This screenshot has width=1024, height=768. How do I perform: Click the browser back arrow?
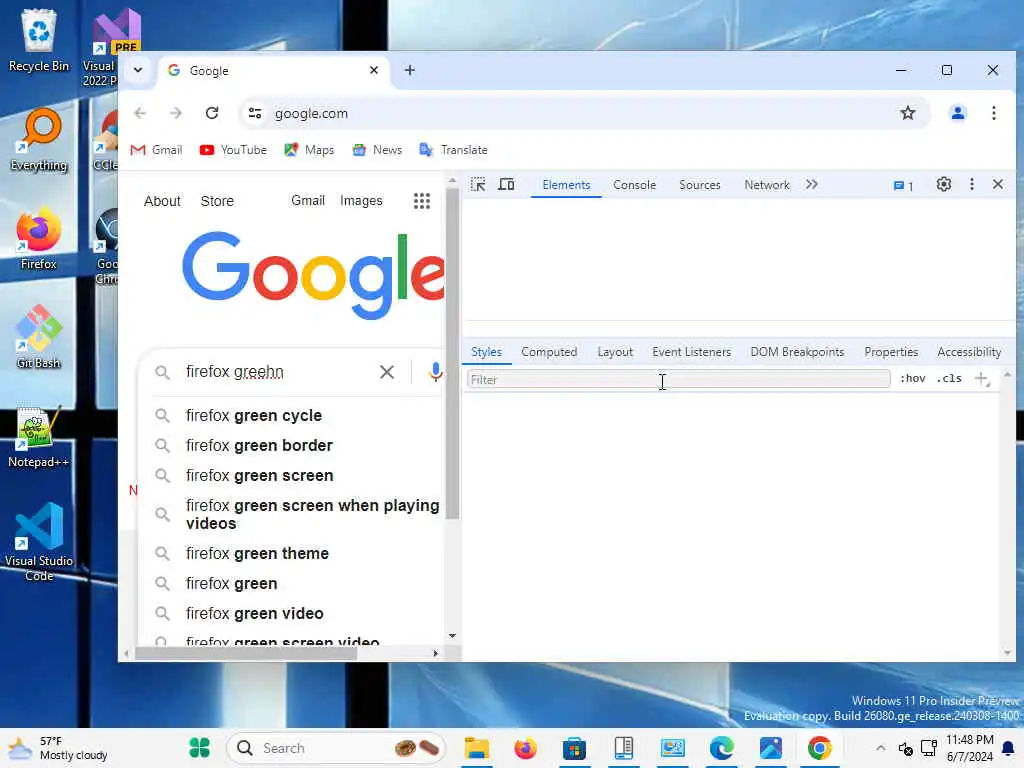coord(140,113)
